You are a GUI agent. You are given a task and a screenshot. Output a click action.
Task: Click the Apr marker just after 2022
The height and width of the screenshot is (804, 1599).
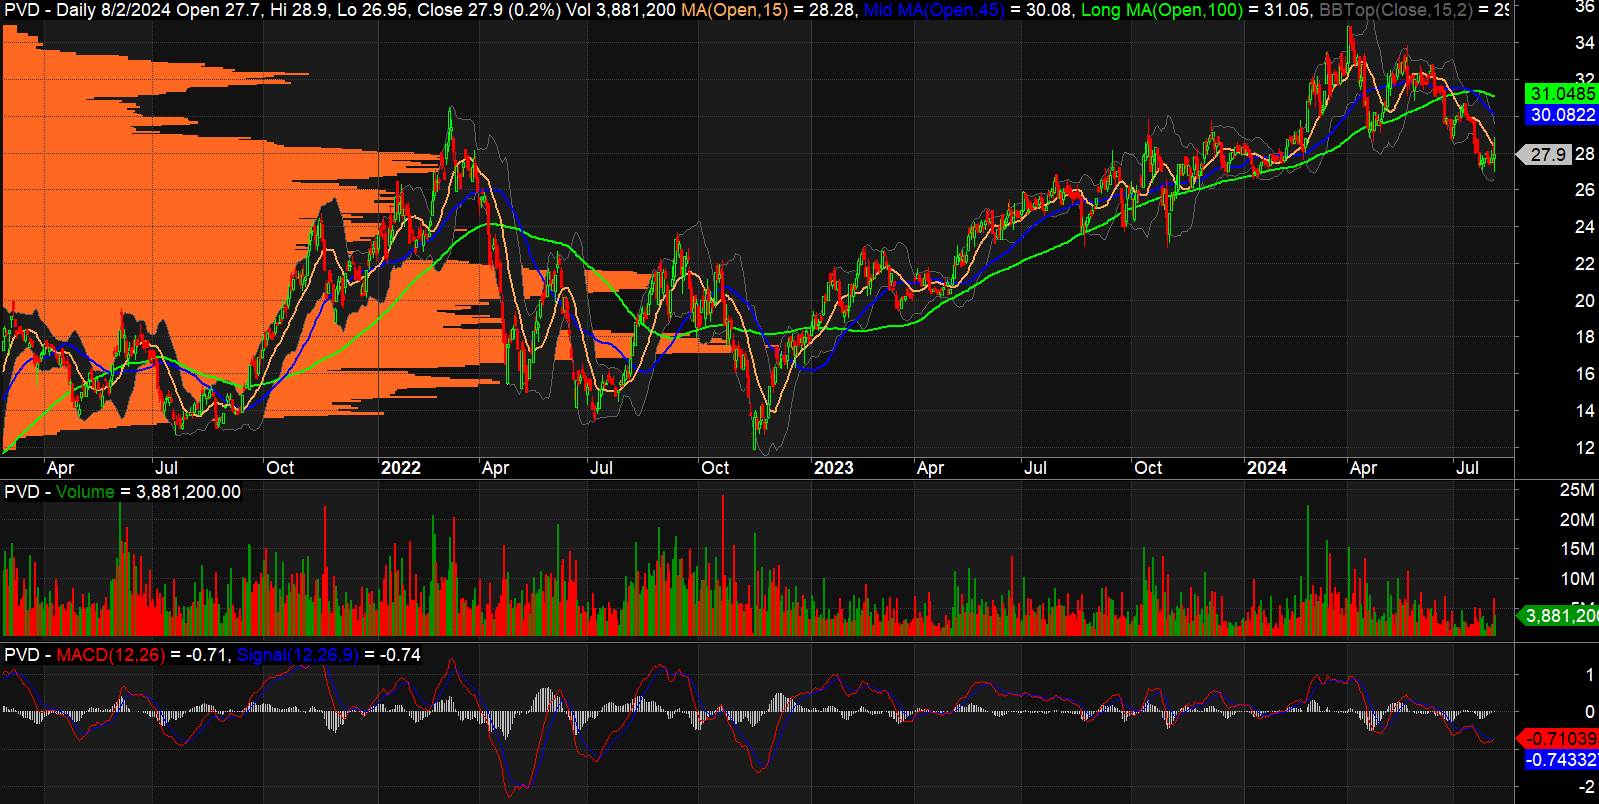coord(495,468)
